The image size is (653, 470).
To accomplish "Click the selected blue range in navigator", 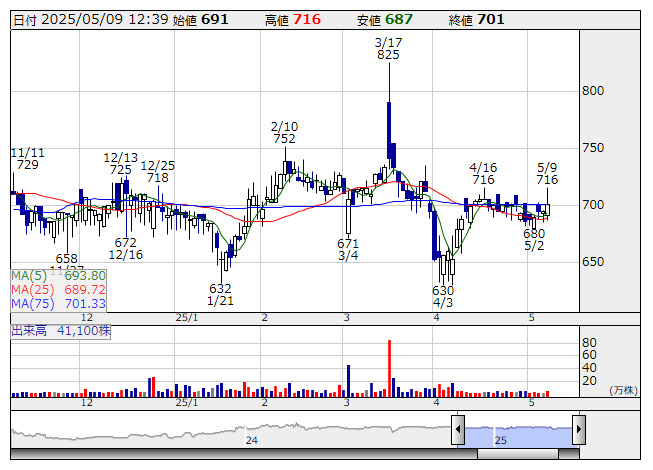I will pyautogui.click(x=518, y=436).
